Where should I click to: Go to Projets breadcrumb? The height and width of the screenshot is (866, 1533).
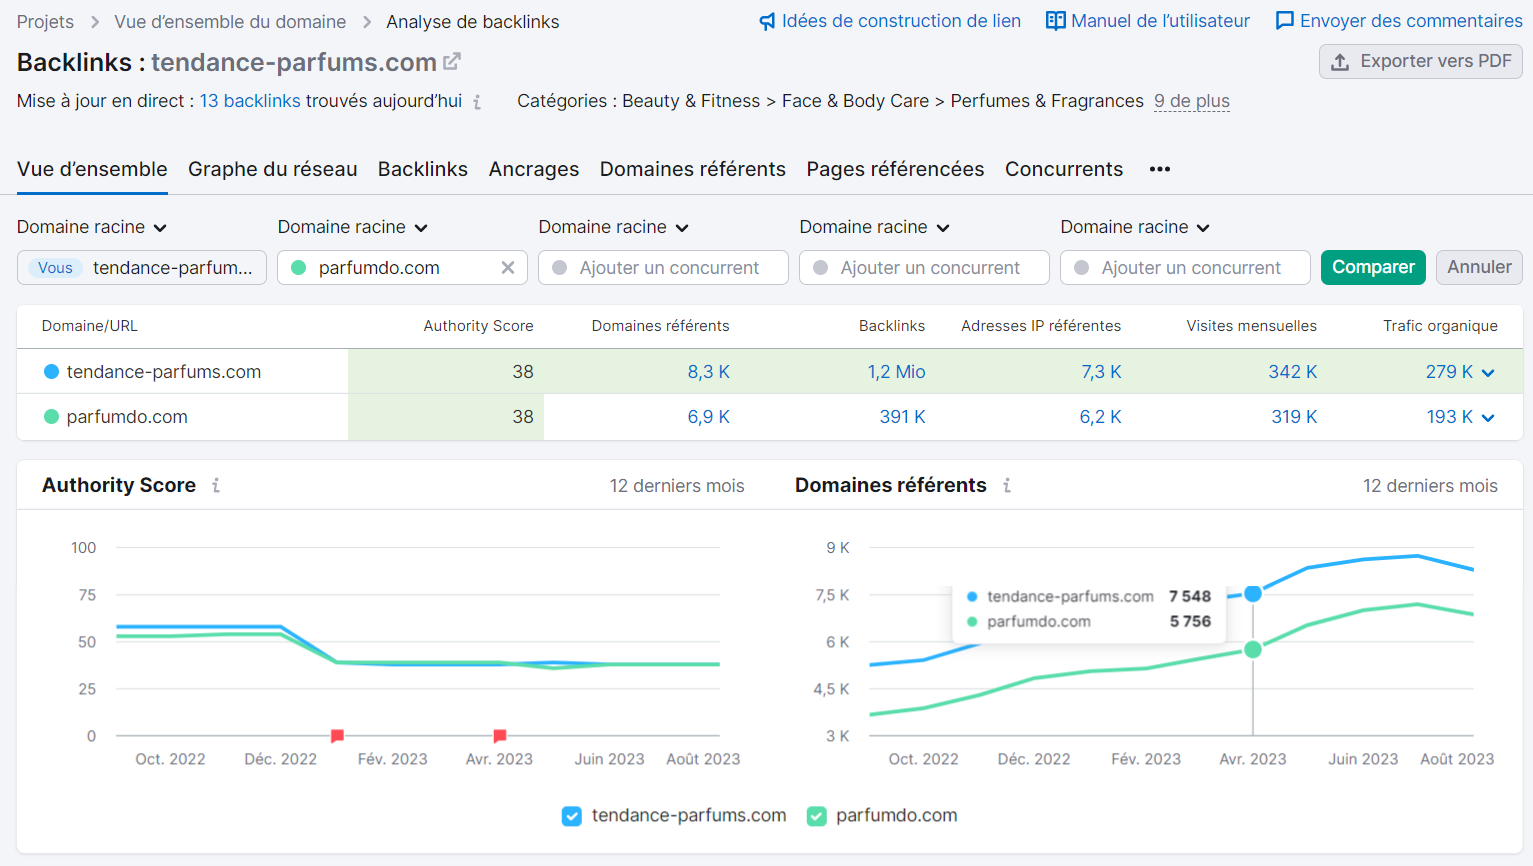pyautogui.click(x=45, y=22)
